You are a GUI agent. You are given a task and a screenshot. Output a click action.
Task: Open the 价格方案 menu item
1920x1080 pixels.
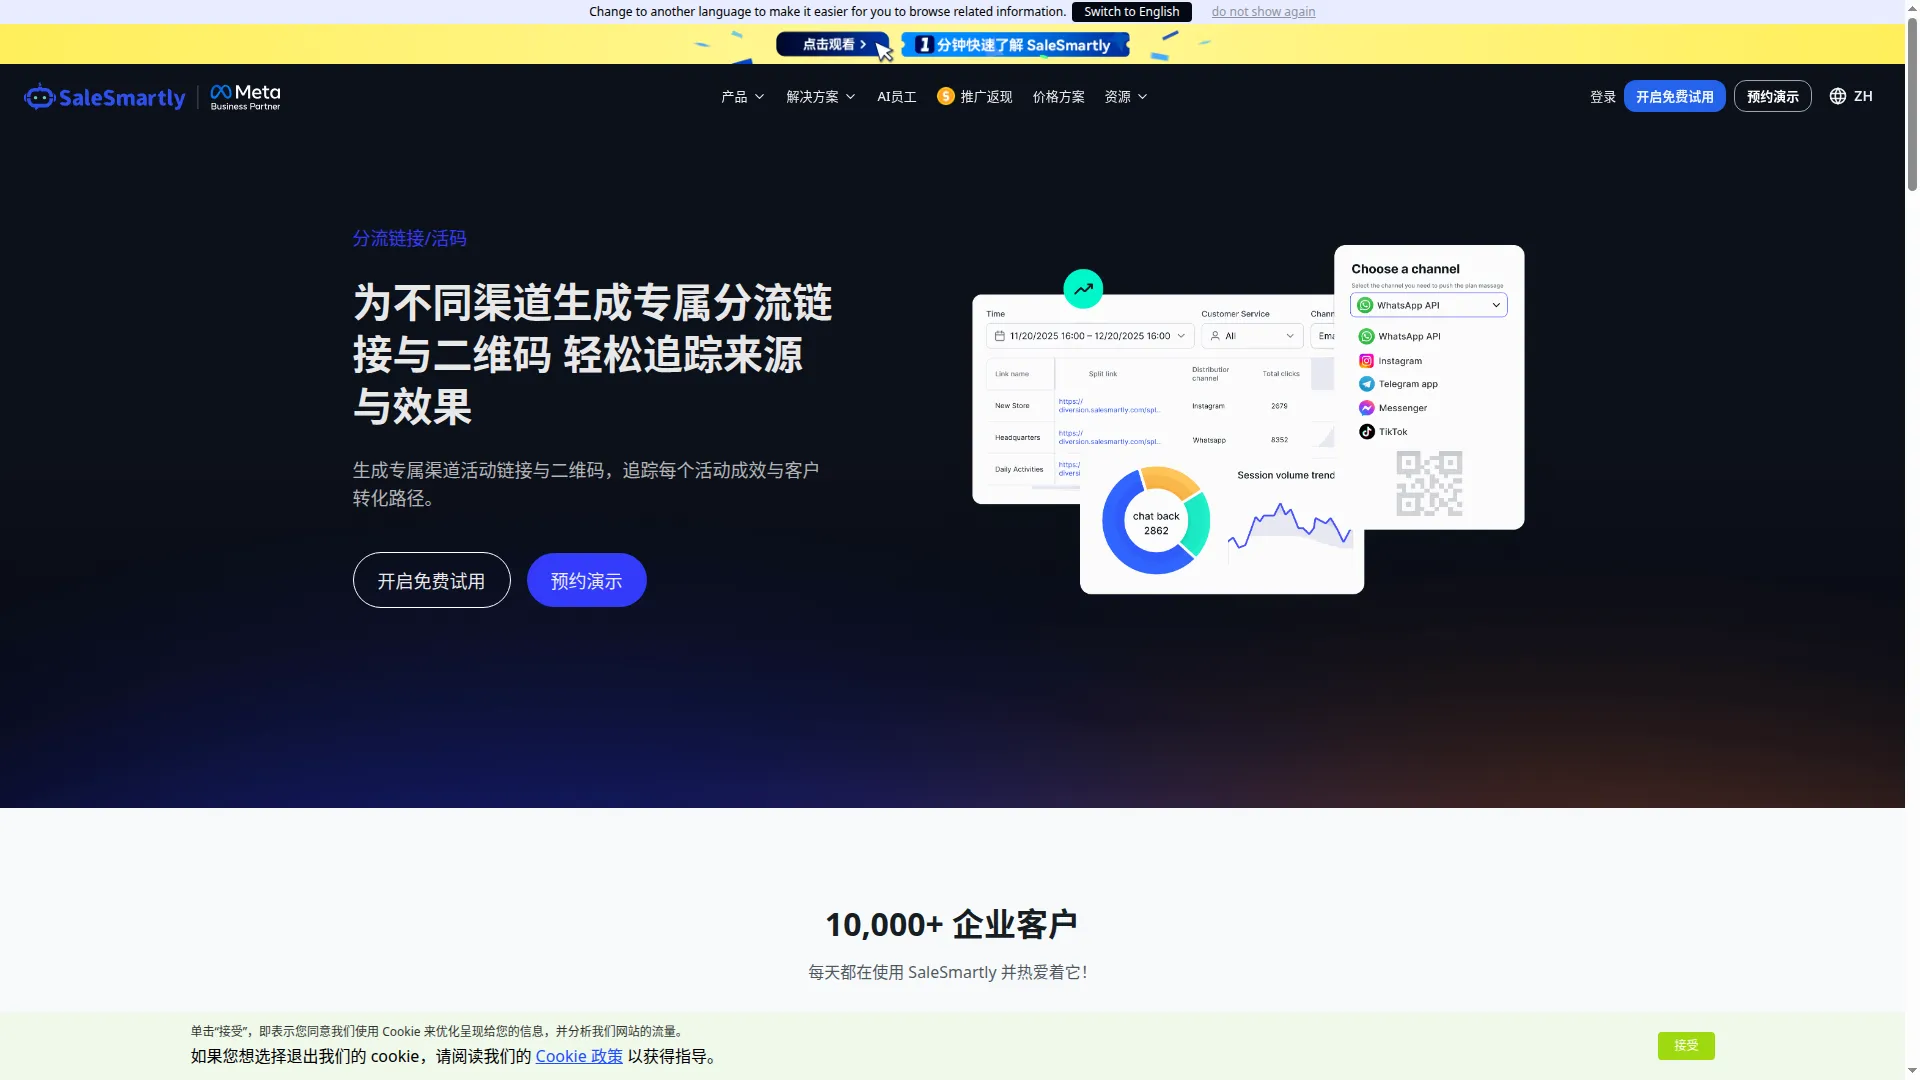point(1058,97)
